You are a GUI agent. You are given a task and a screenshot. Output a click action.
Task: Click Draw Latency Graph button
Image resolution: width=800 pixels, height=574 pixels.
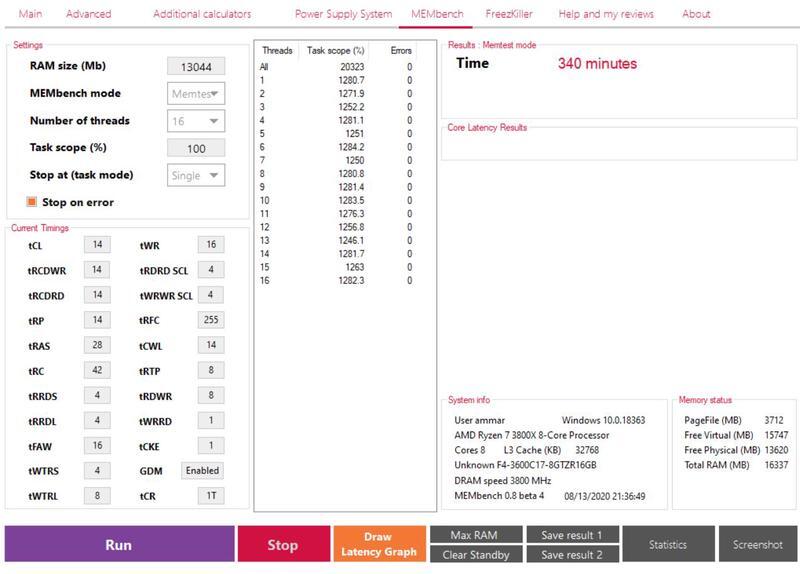click(377, 545)
